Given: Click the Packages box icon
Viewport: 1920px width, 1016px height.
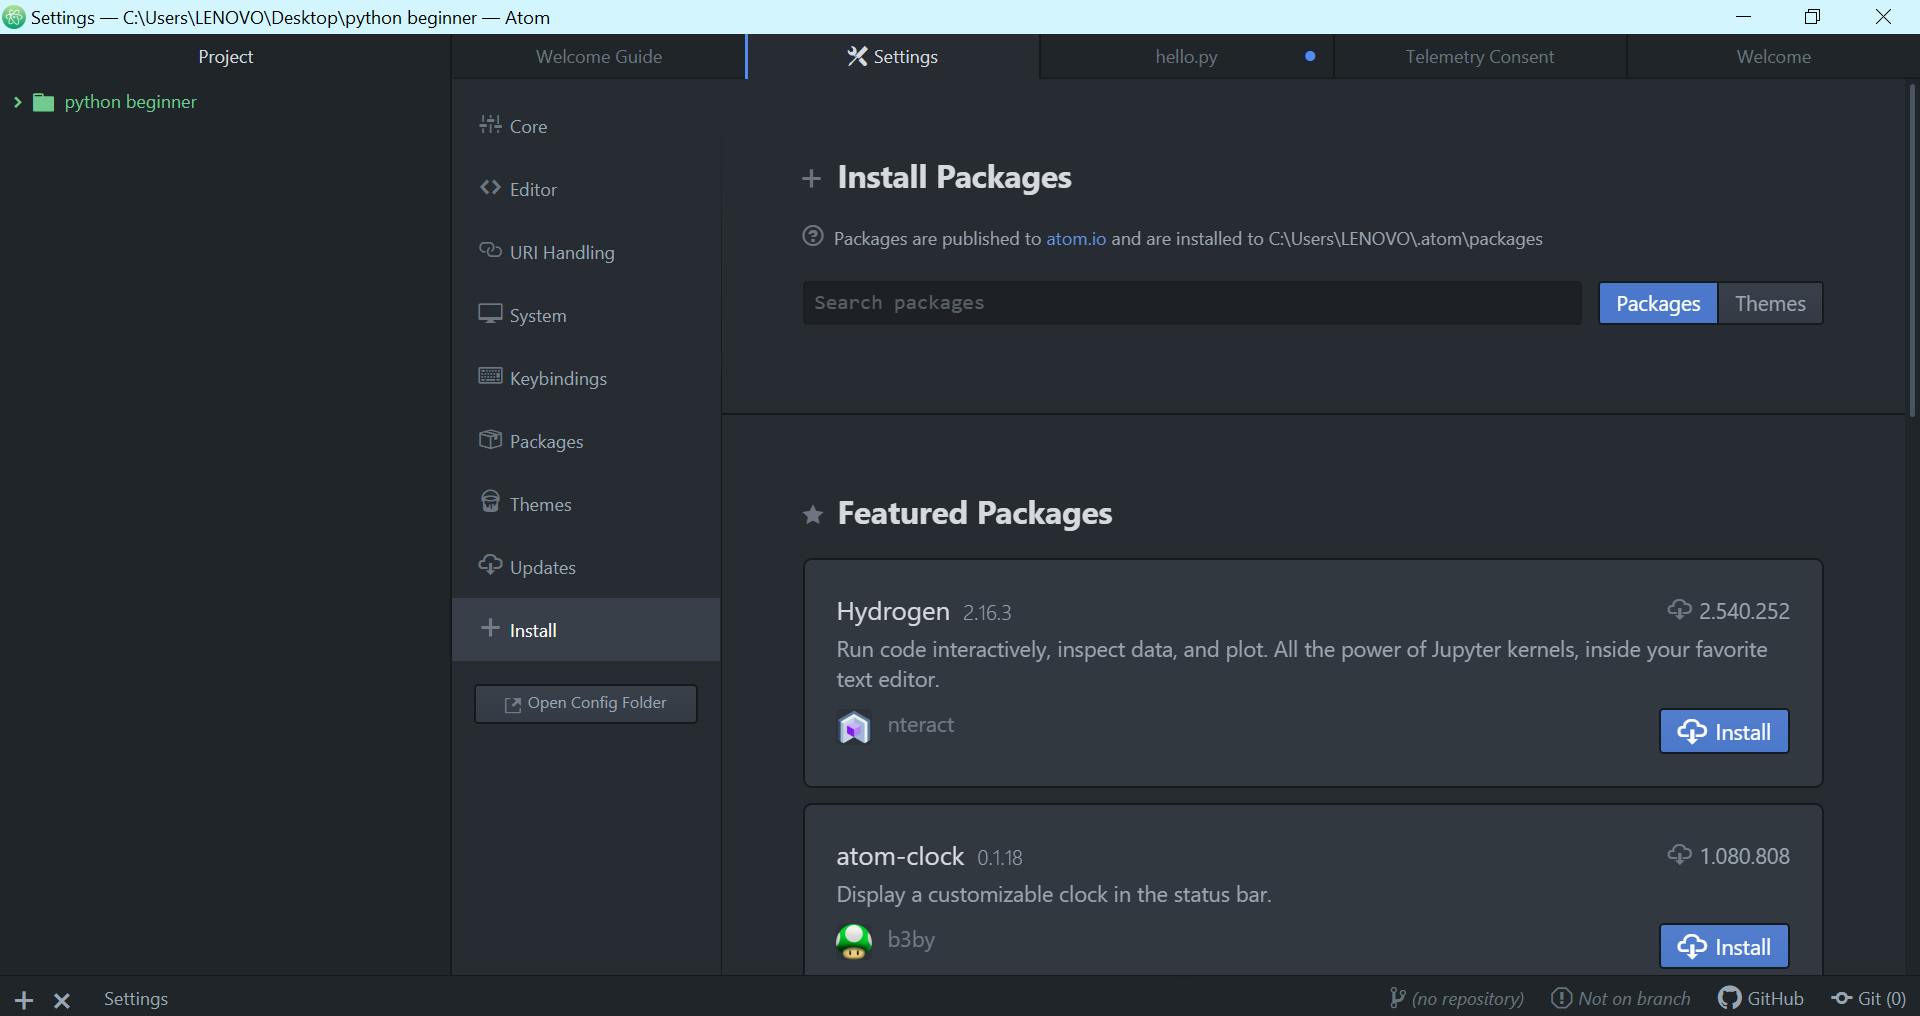Looking at the screenshot, I should (x=490, y=439).
